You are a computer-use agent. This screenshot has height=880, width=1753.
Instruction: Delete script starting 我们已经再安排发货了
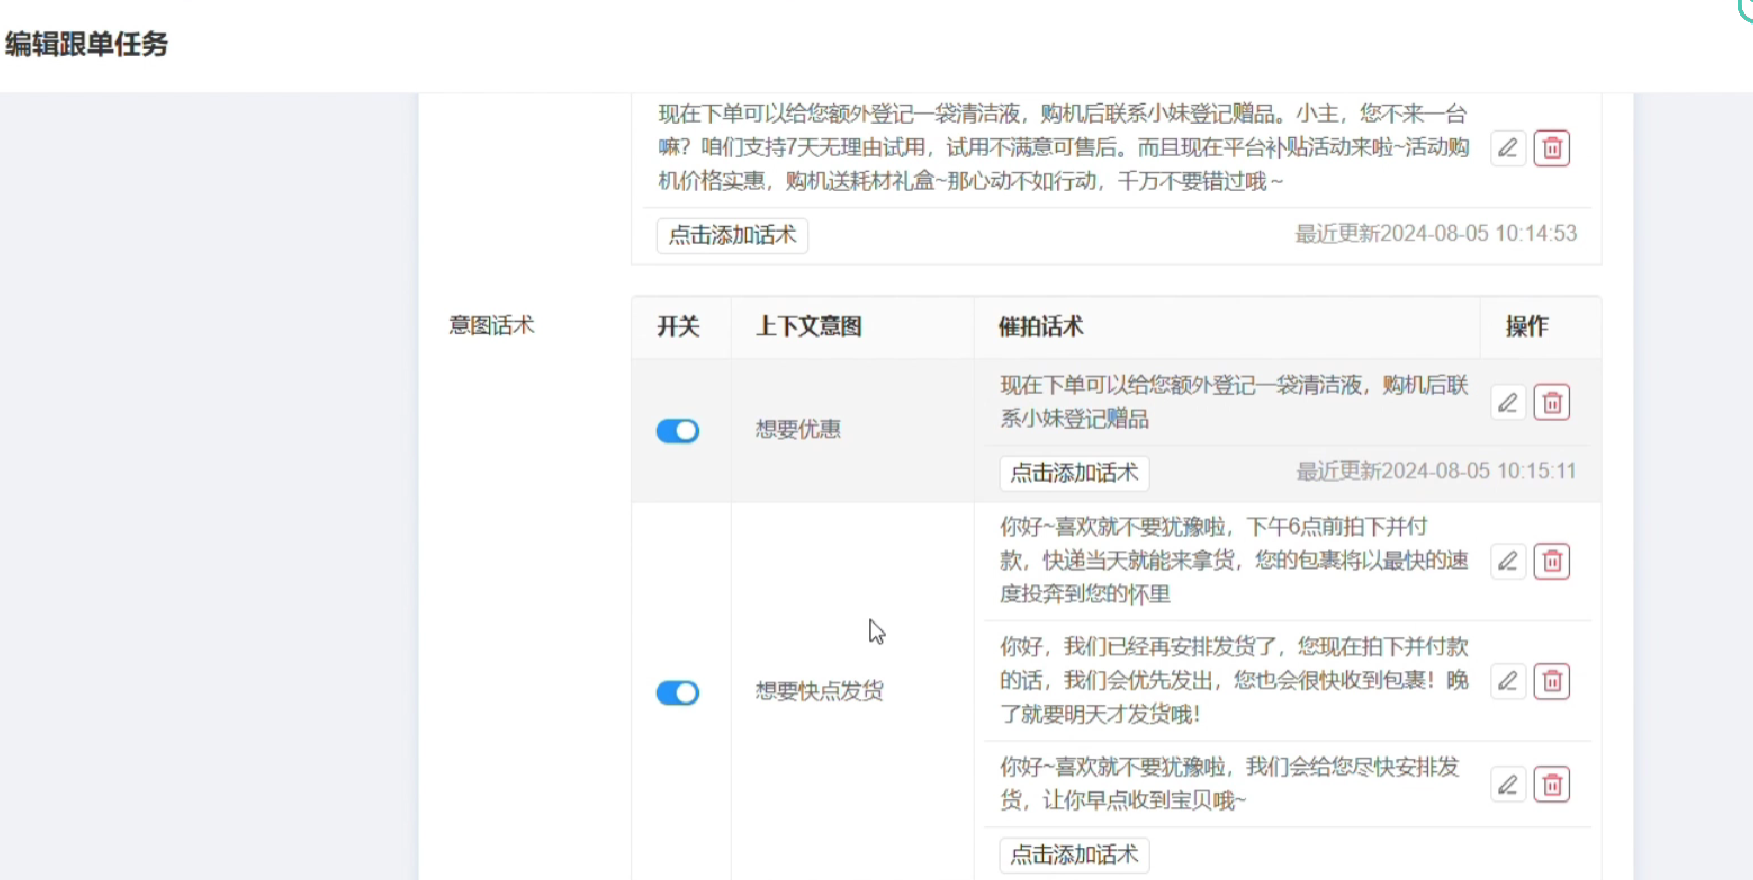click(x=1552, y=681)
